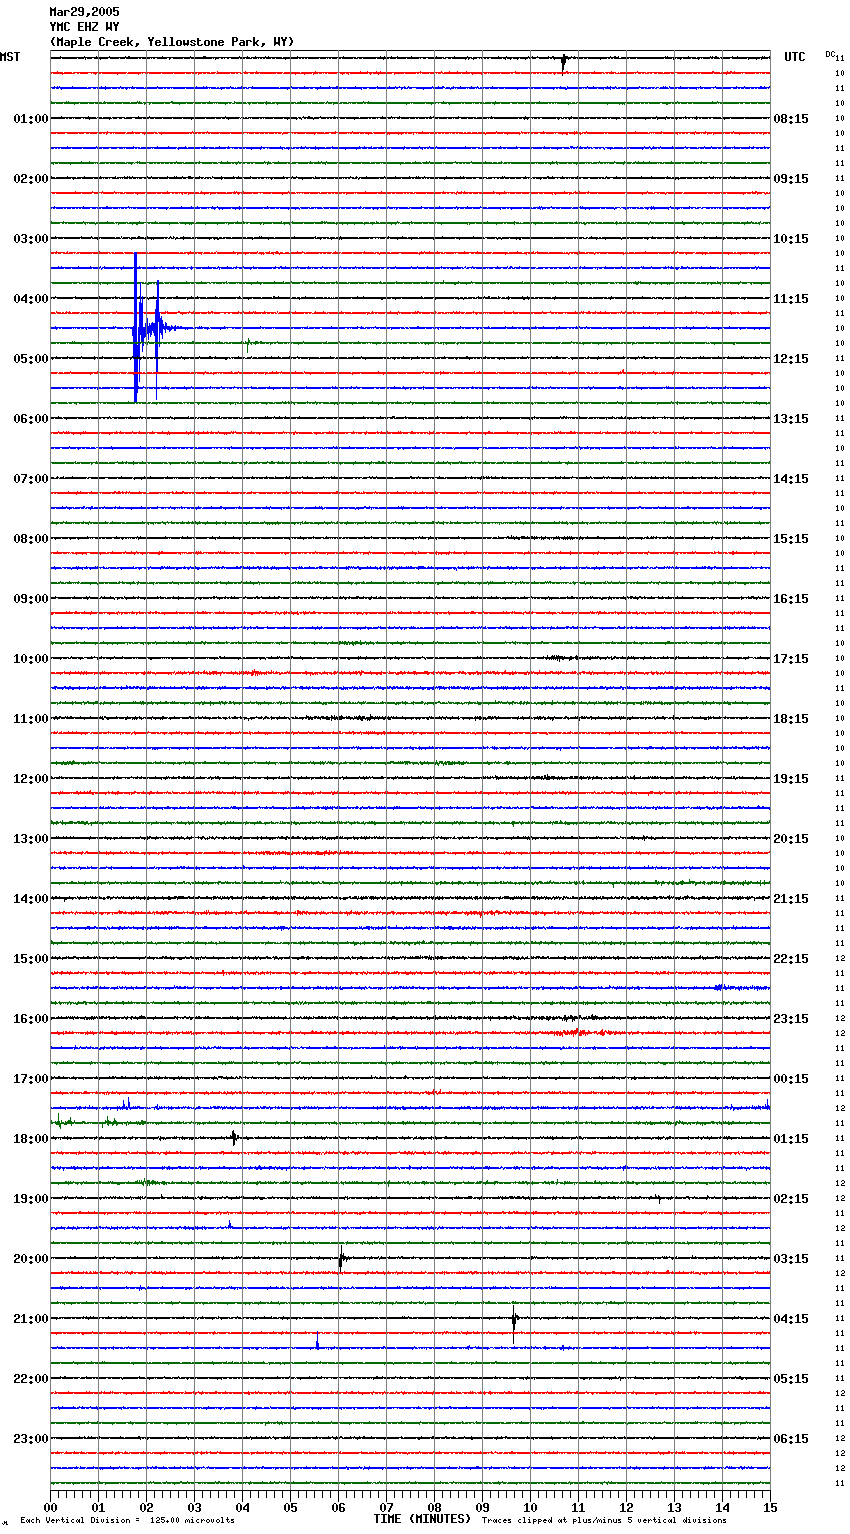The height and width of the screenshot is (1534, 850).
Task: Click the black spike on the top trace
Action: [x=564, y=63]
